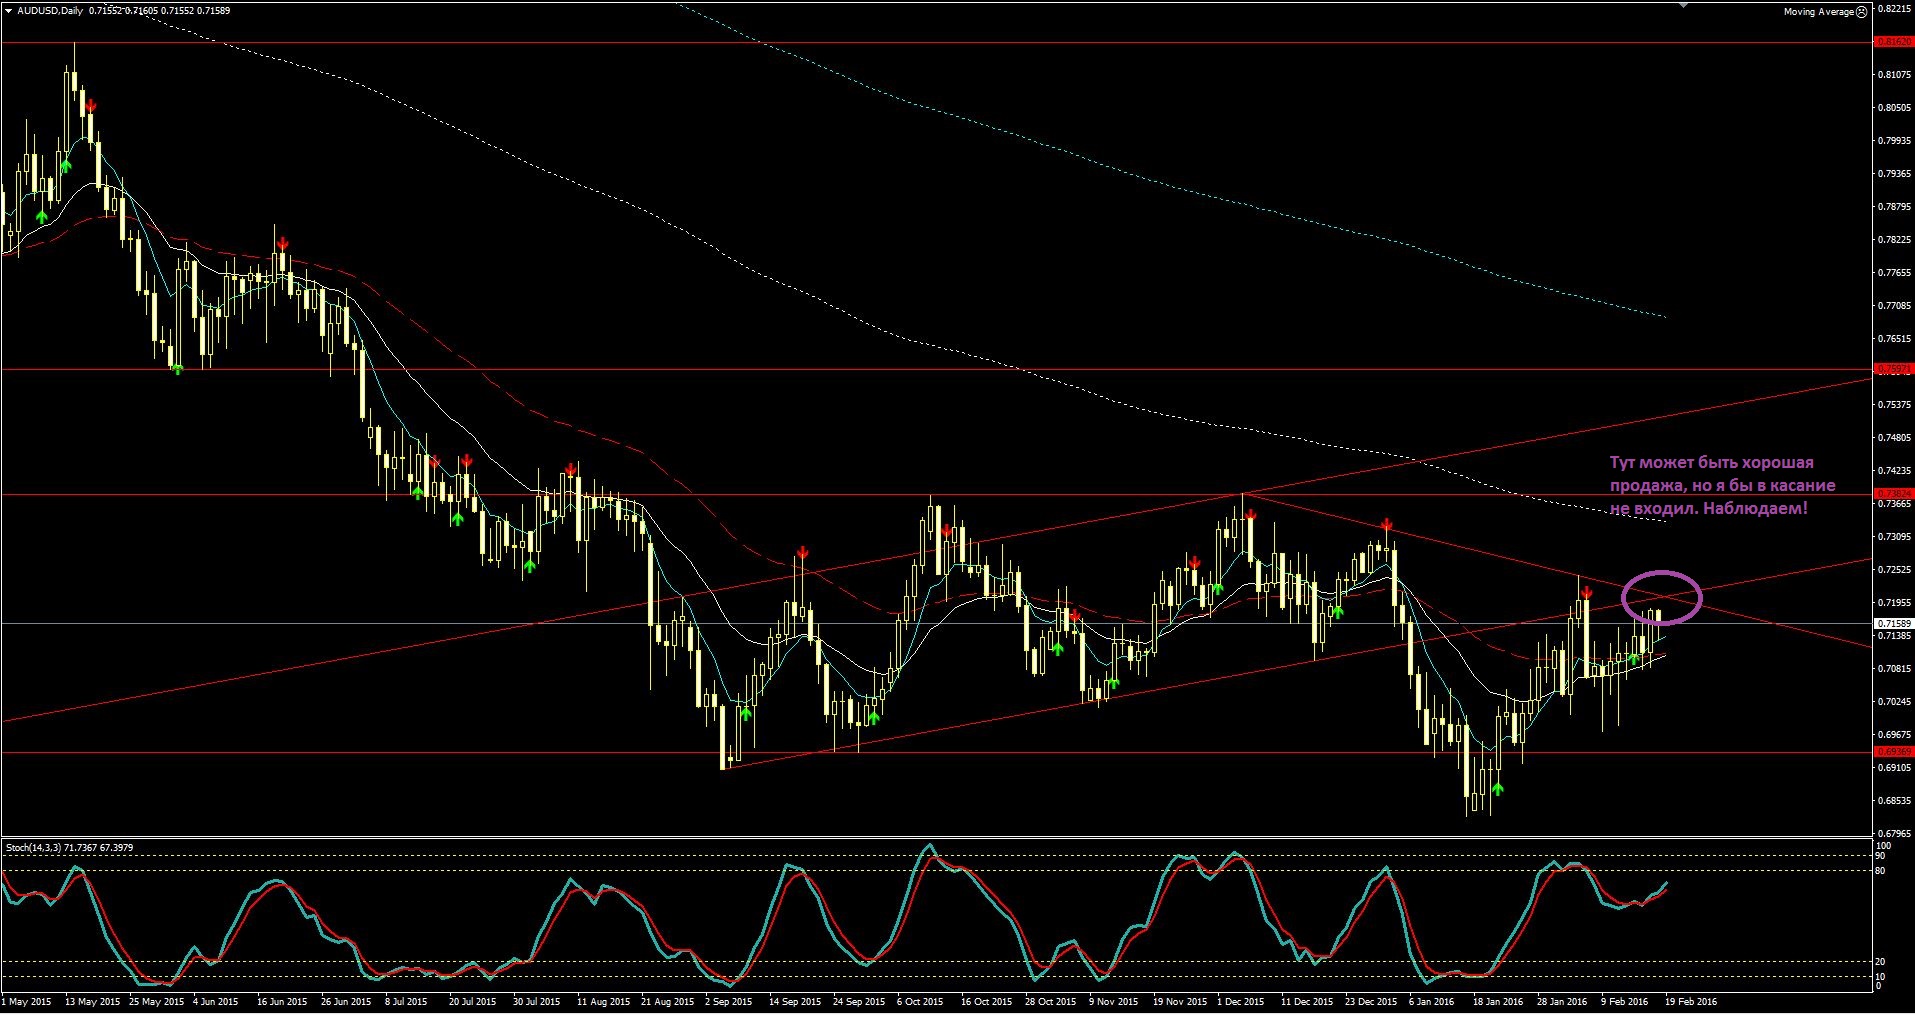The height and width of the screenshot is (1015, 1915).
Task: Click the 13 May 2015 date label
Action: [92, 1001]
